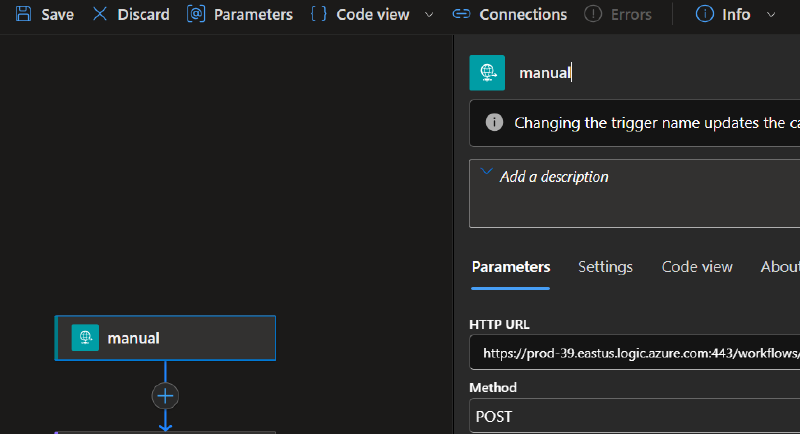Click the Connections link icon
The width and height of the screenshot is (800, 434).
(461, 14)
